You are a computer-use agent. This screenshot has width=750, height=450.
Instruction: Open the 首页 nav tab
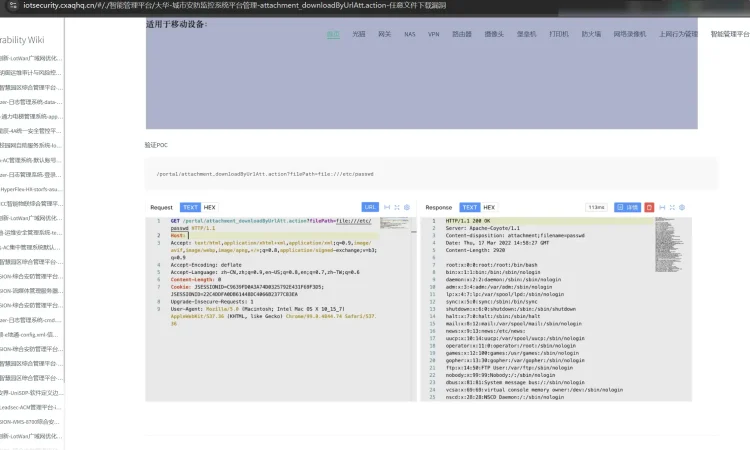click(x=333, y=34)
